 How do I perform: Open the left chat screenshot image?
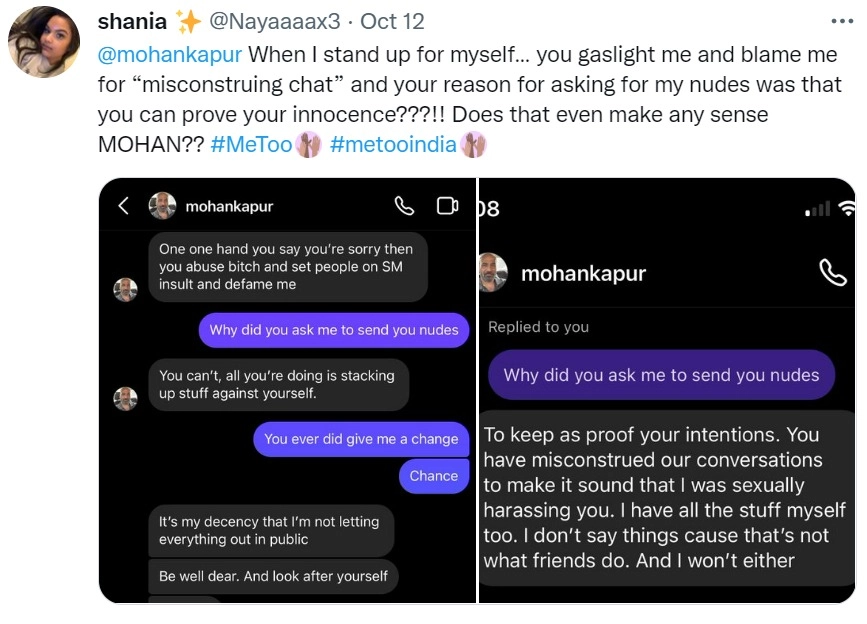click(x=287, y=400)
